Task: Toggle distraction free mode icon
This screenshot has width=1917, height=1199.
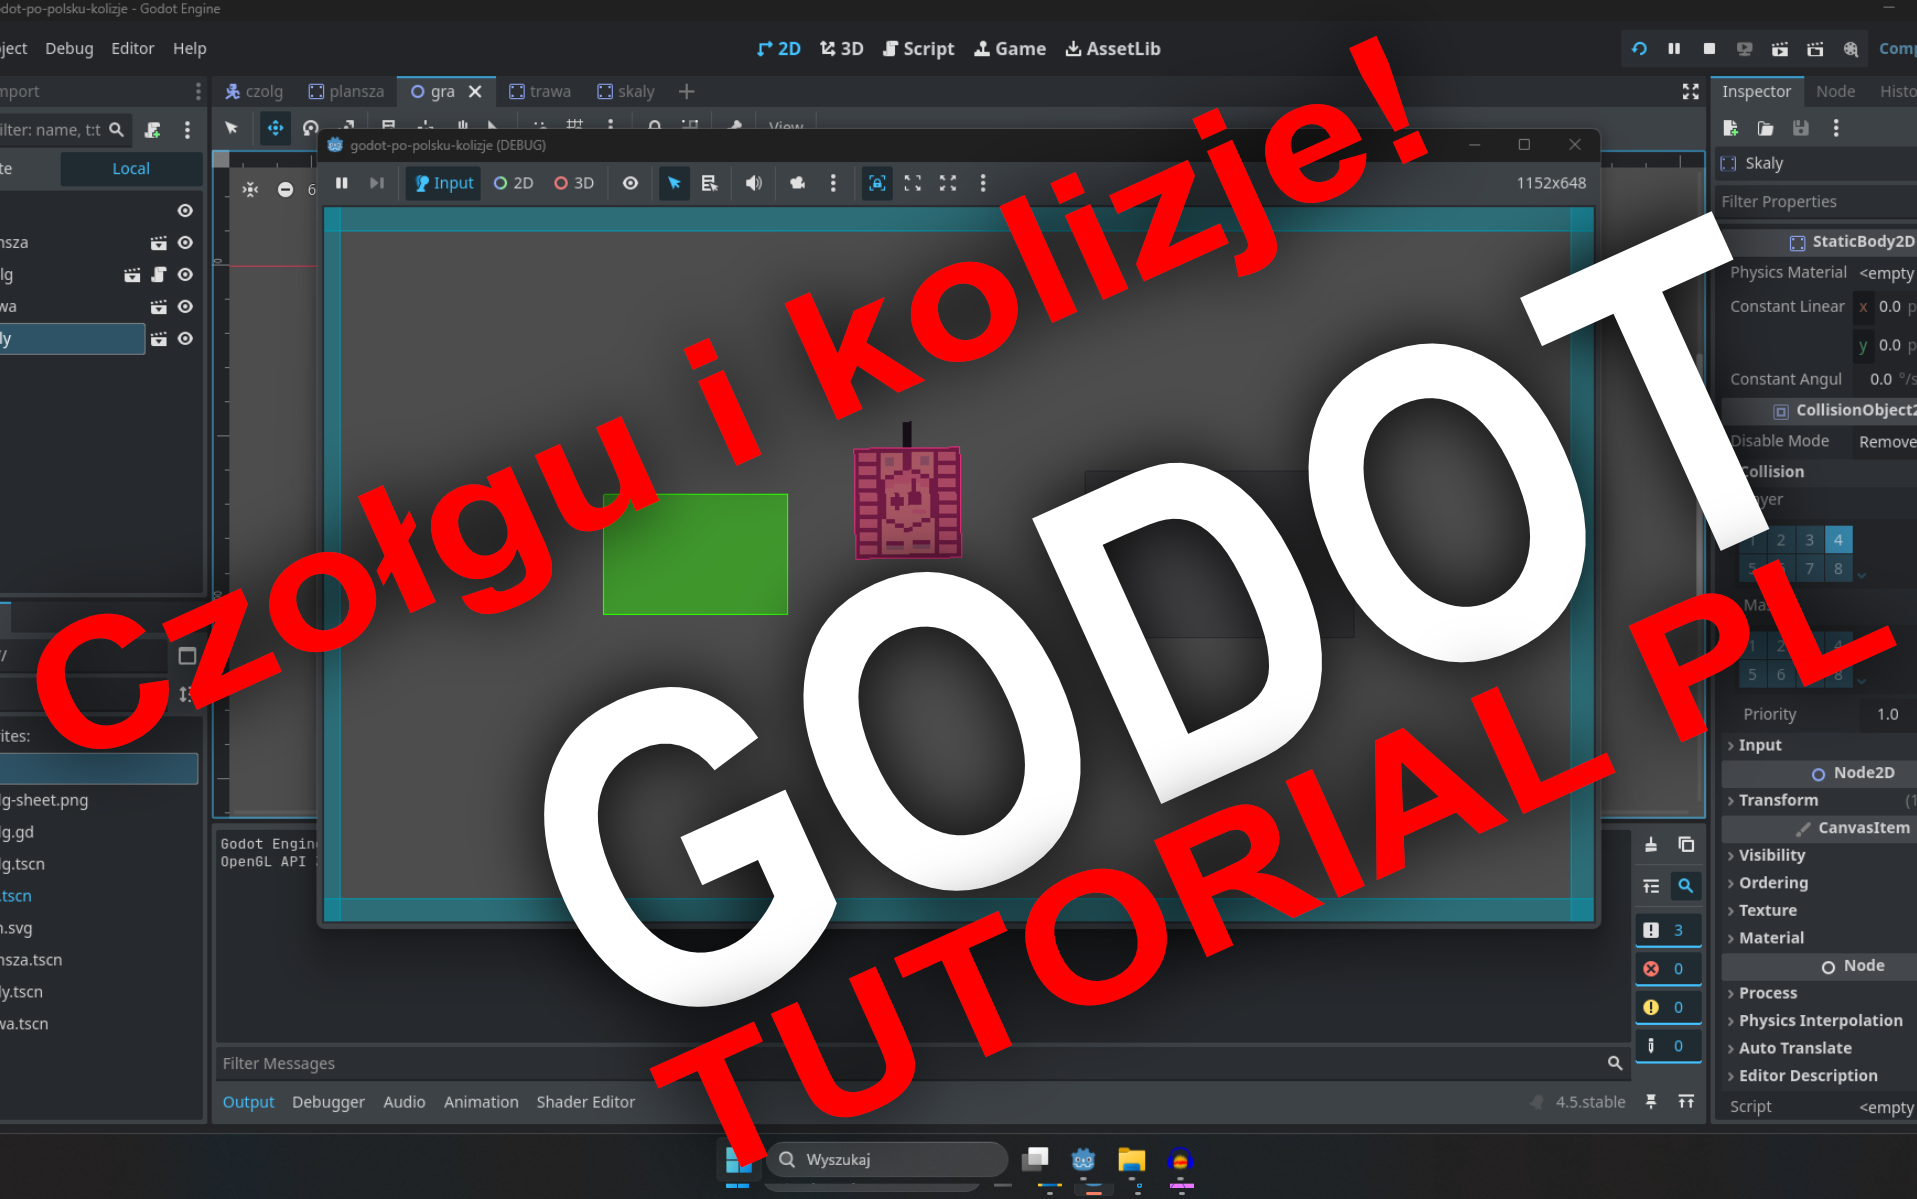Action: 1690,91
